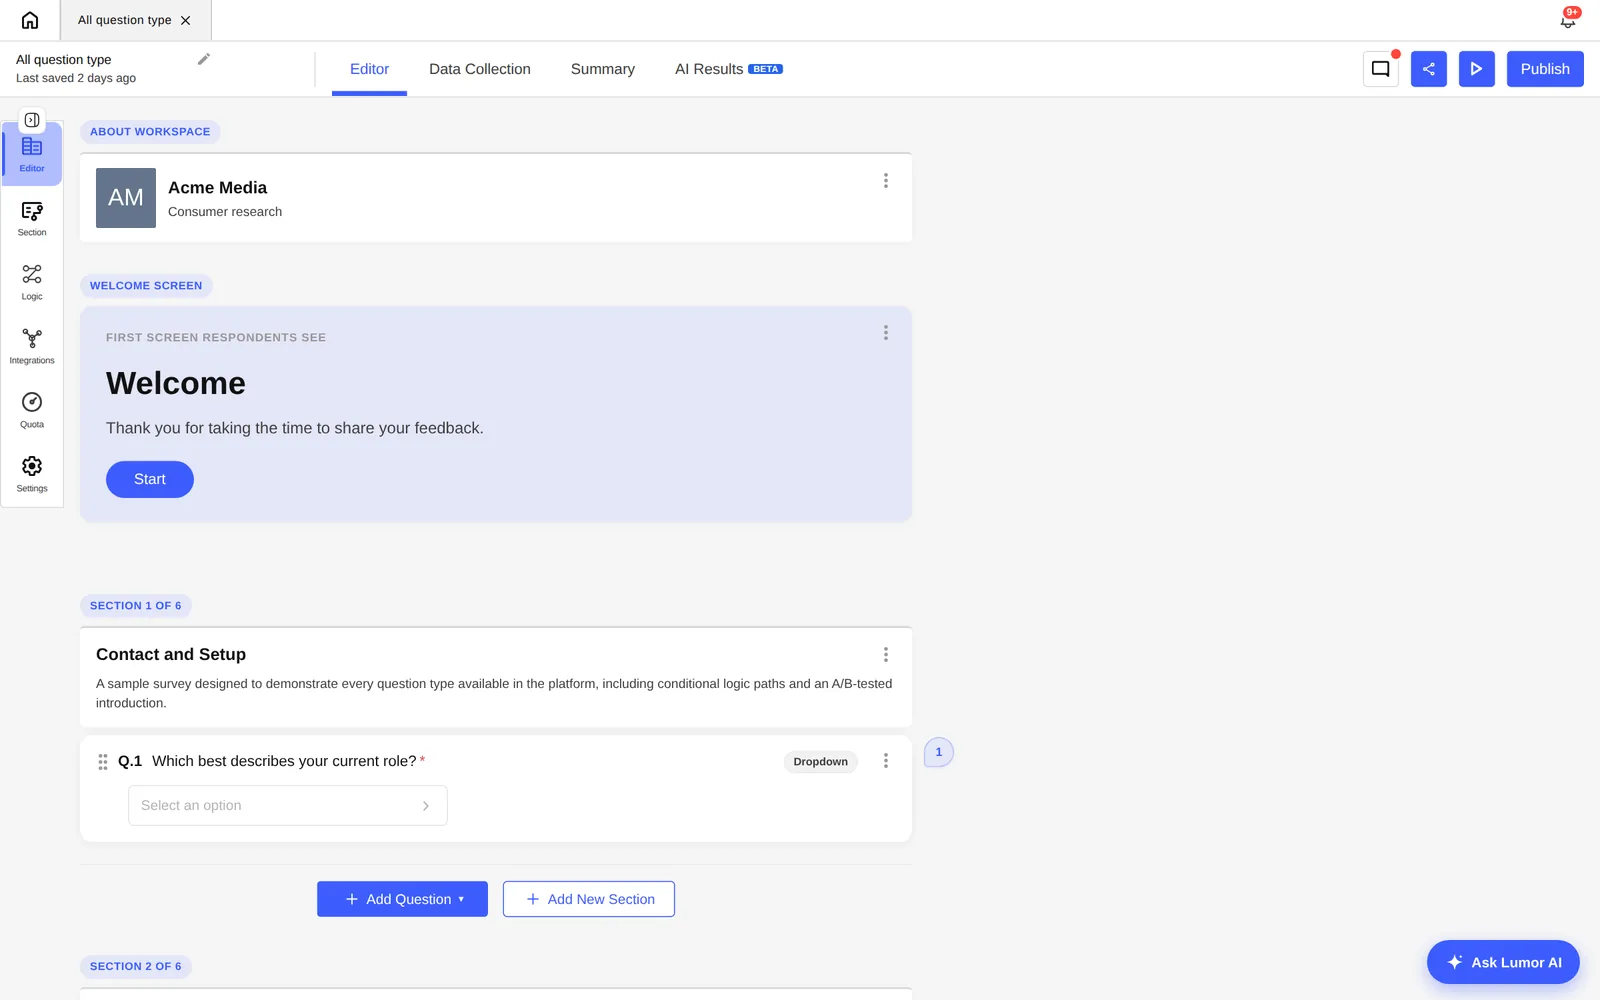Viewport: 1600px width, 1000px height.
Task: Click the Dropdown question type badge
Action: (x=821, y=762)
